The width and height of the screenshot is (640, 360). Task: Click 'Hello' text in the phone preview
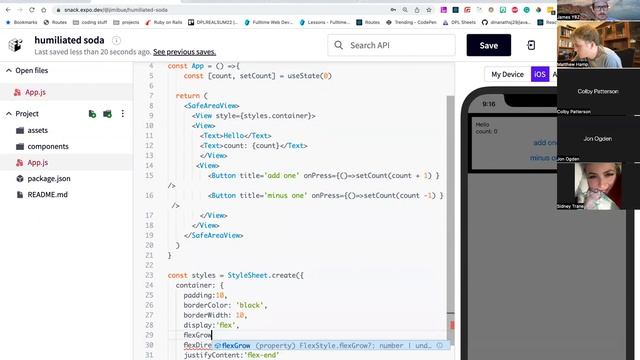click(x=482, y=124)
